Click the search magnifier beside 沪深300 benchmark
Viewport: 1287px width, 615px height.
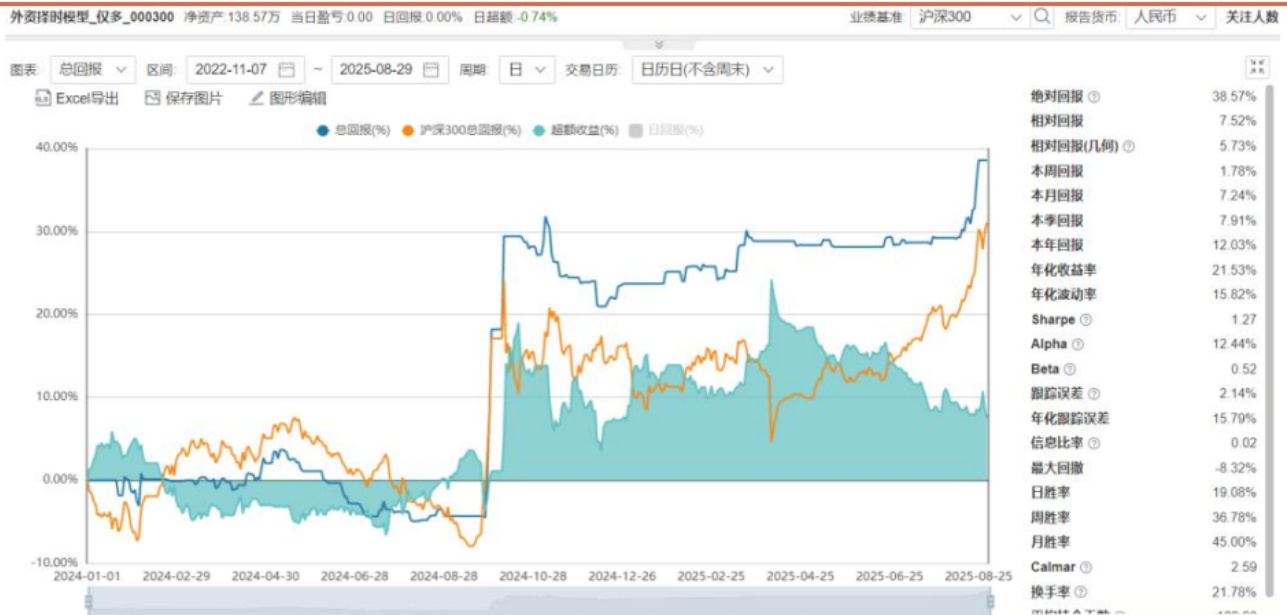pos(1042,17)
